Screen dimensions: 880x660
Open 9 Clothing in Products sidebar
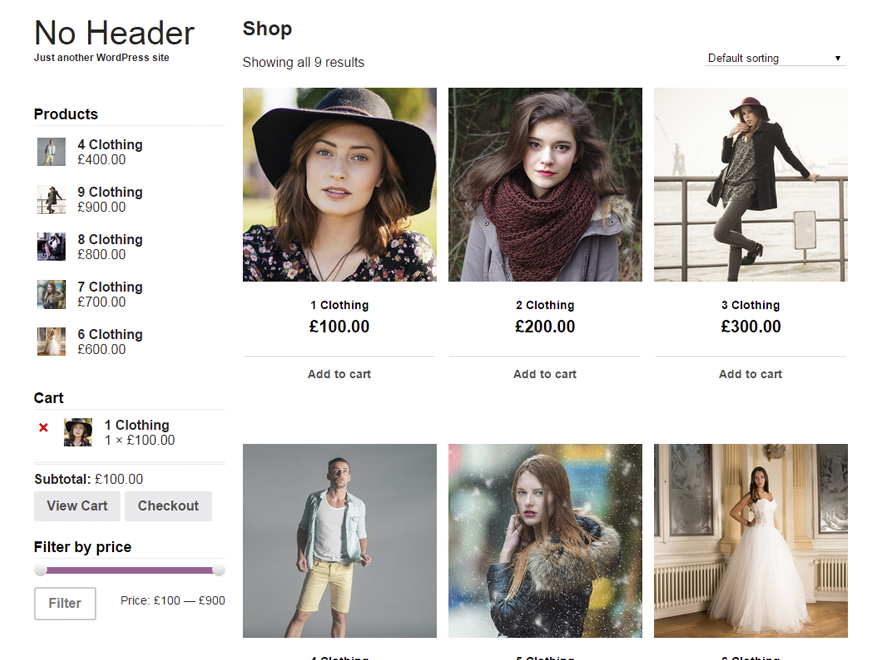tap(110, 192)
